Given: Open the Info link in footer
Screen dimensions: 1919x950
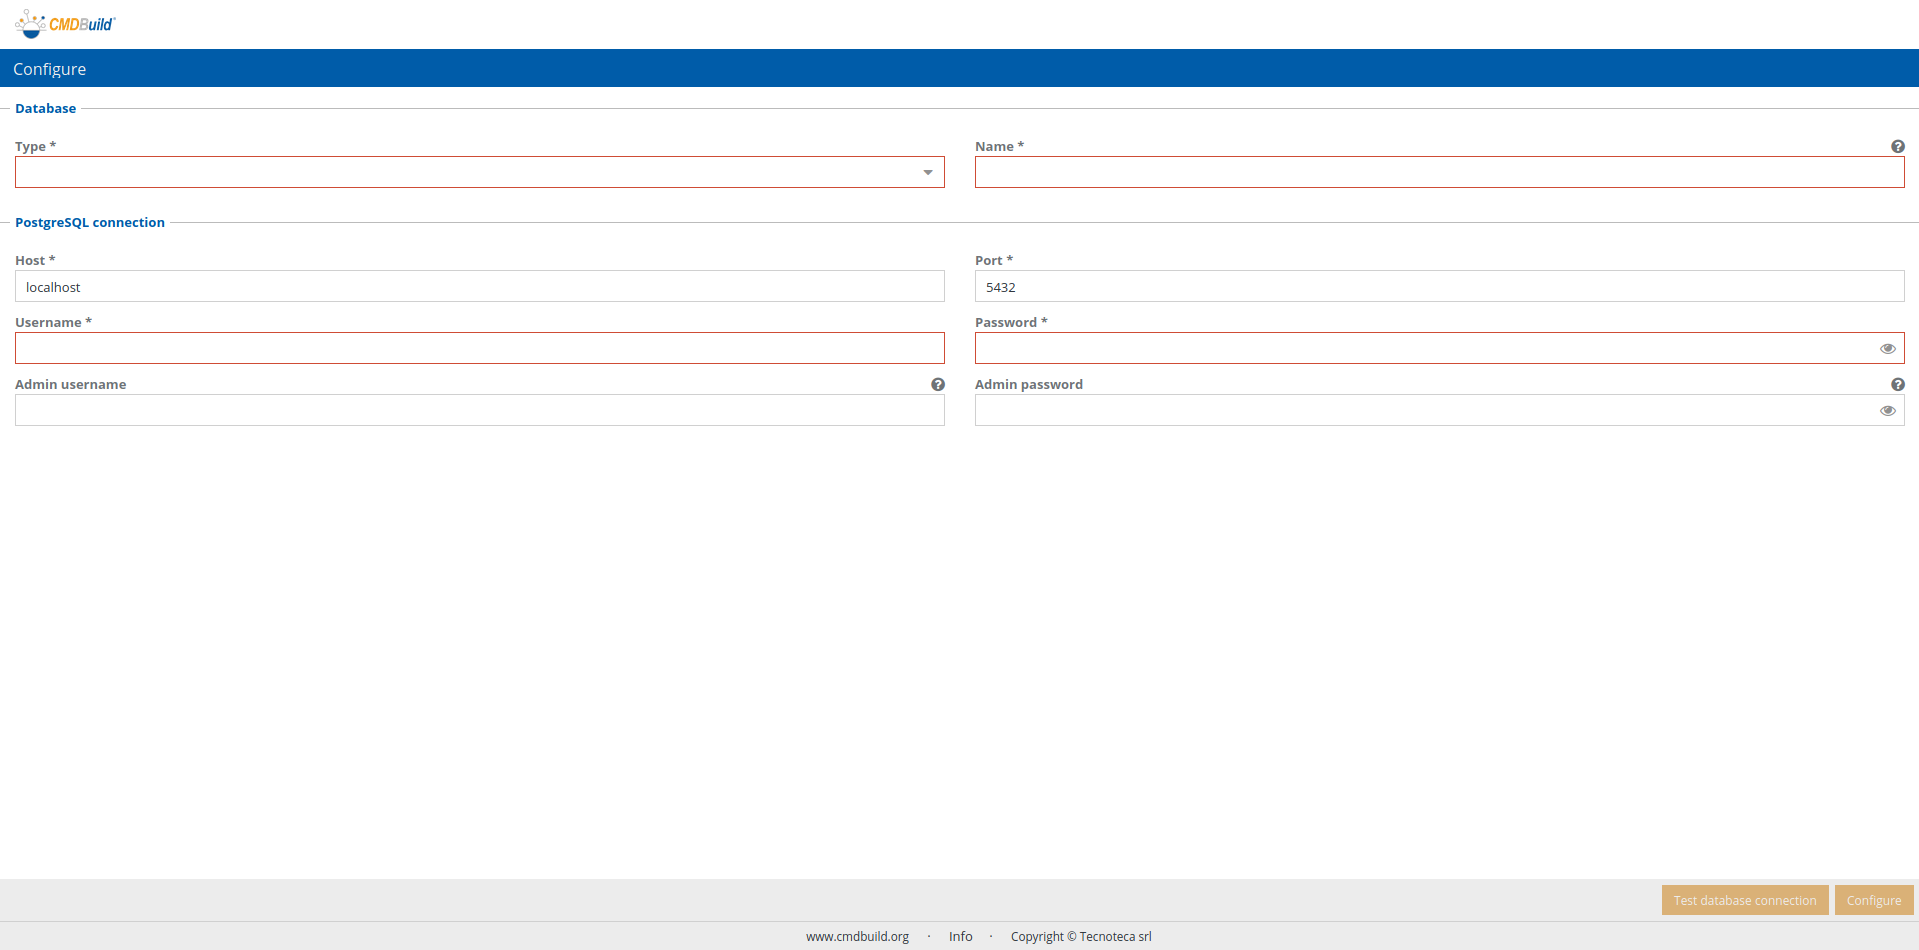Looking at the screenshot, I should coord(960,937).
